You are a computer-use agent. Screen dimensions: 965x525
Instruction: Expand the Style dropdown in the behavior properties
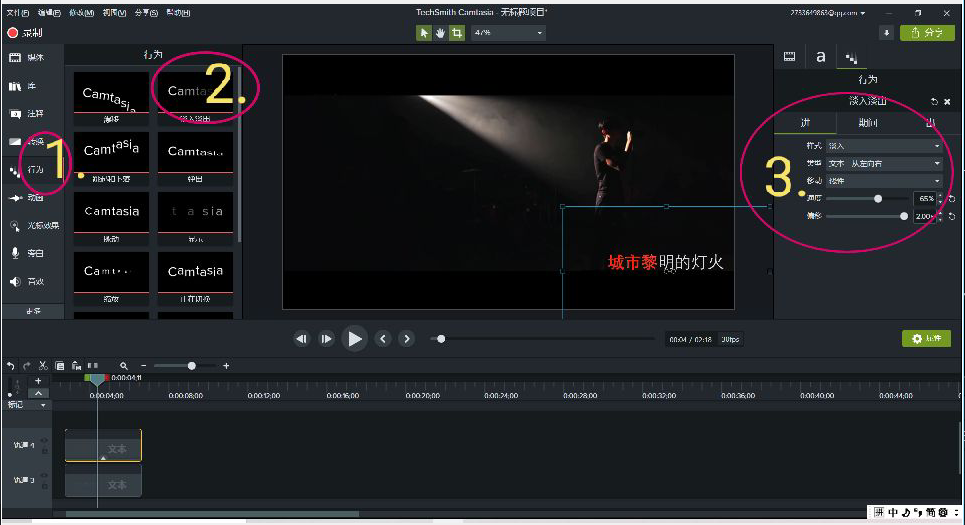coord(883,146)
